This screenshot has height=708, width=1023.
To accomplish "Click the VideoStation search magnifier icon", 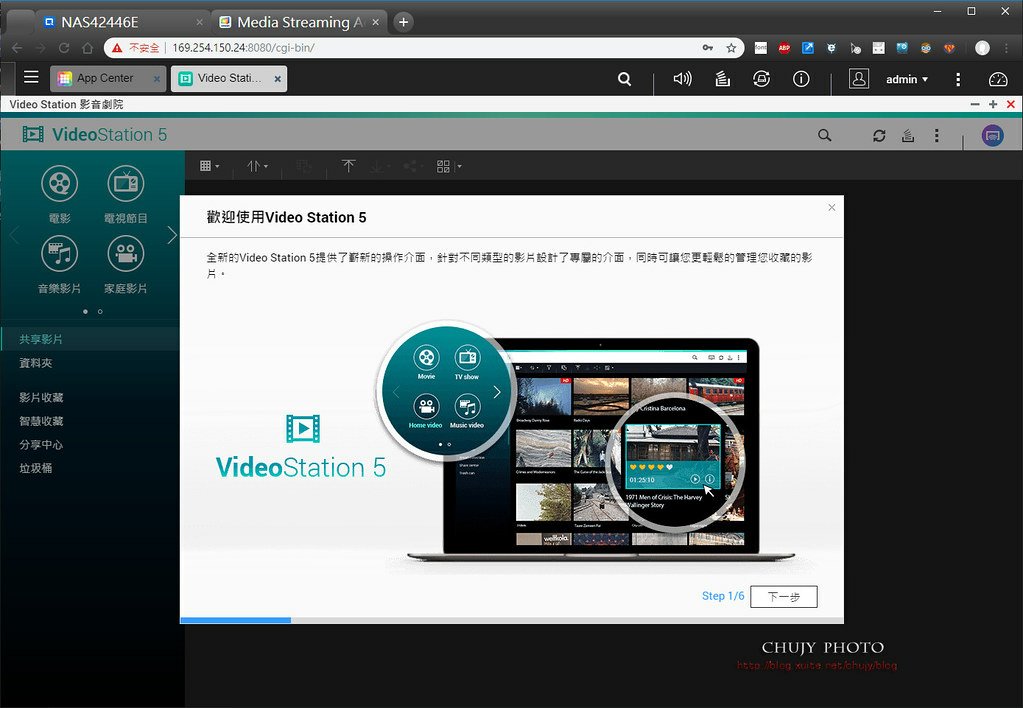I will [x=825, y=135].
